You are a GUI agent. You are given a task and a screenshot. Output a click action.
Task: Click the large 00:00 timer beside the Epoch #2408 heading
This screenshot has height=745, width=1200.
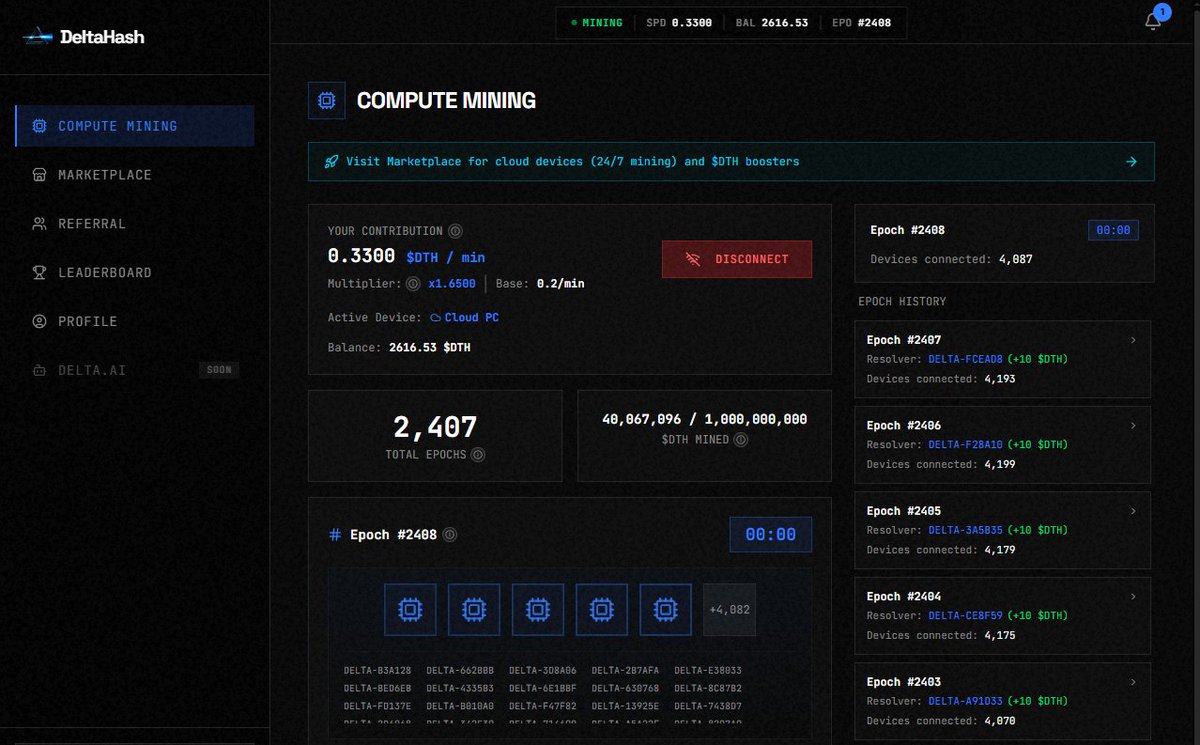(x=770, y=535)
